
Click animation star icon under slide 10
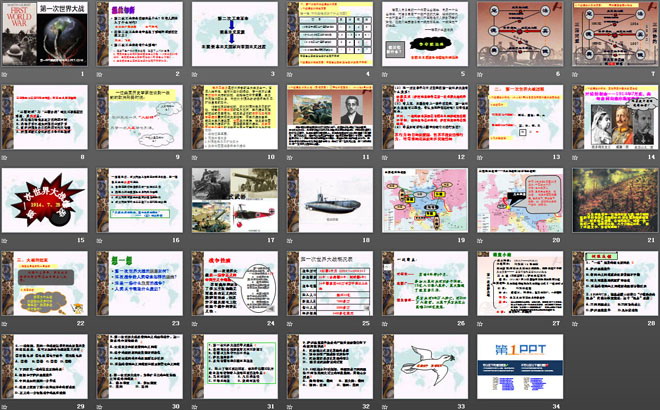pyautogui.click(x=195, y=158)
